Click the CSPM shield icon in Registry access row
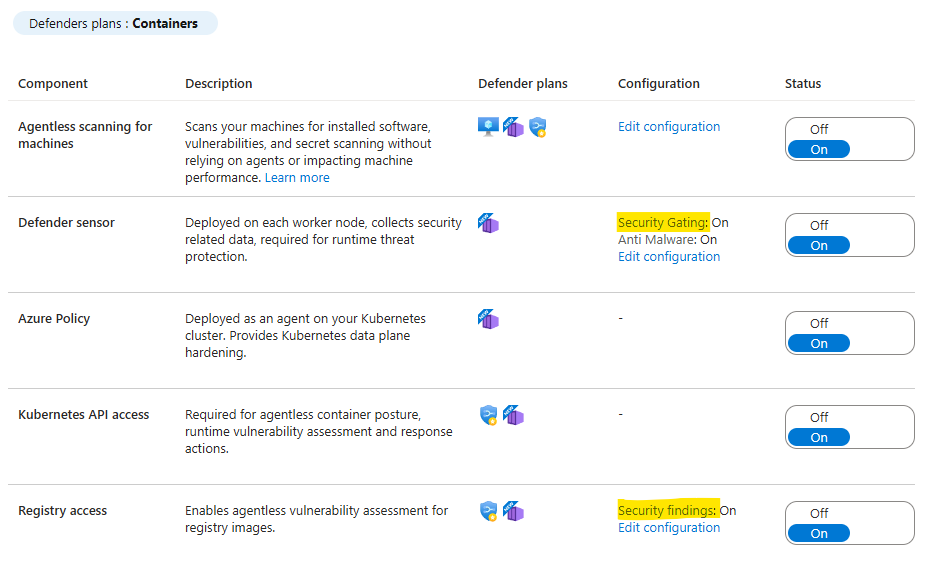Screen dimensions: 926x571 pyautogui.click(x=488, y=511)
